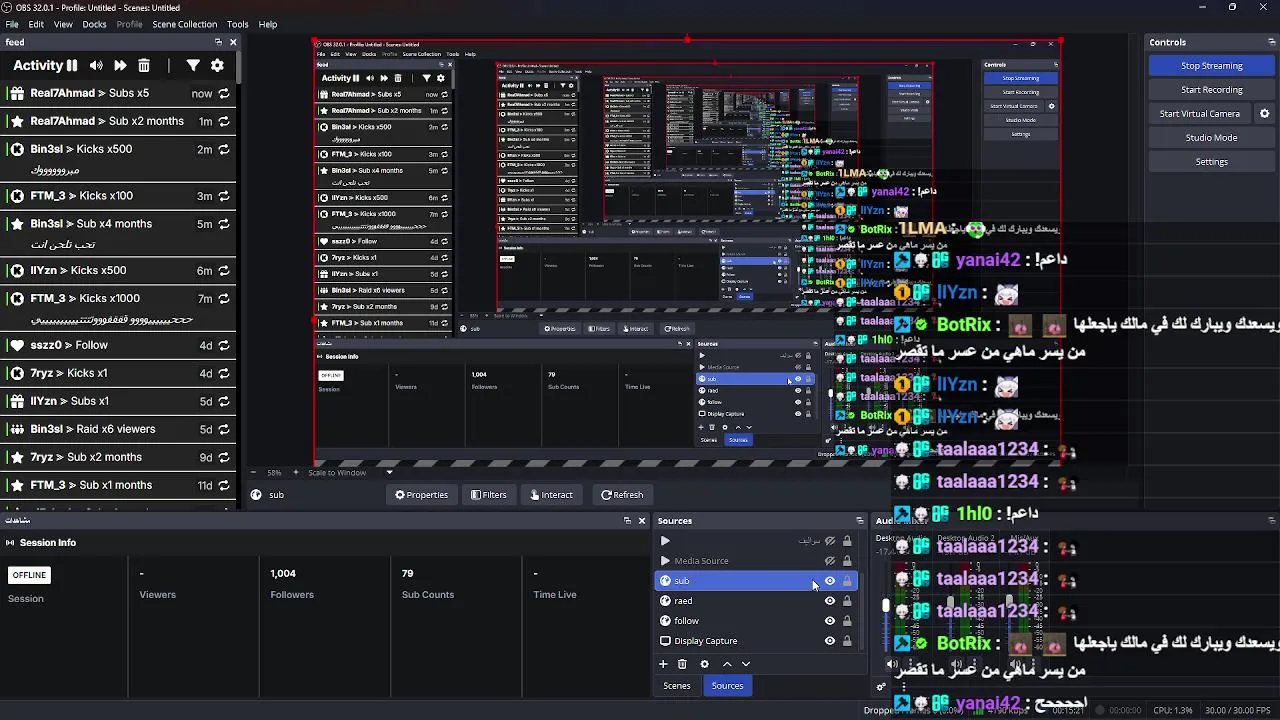Replay the Bin3sl Kicks x500 alert
Viewport: 1280px width, 720px height.
pos(224,149)
